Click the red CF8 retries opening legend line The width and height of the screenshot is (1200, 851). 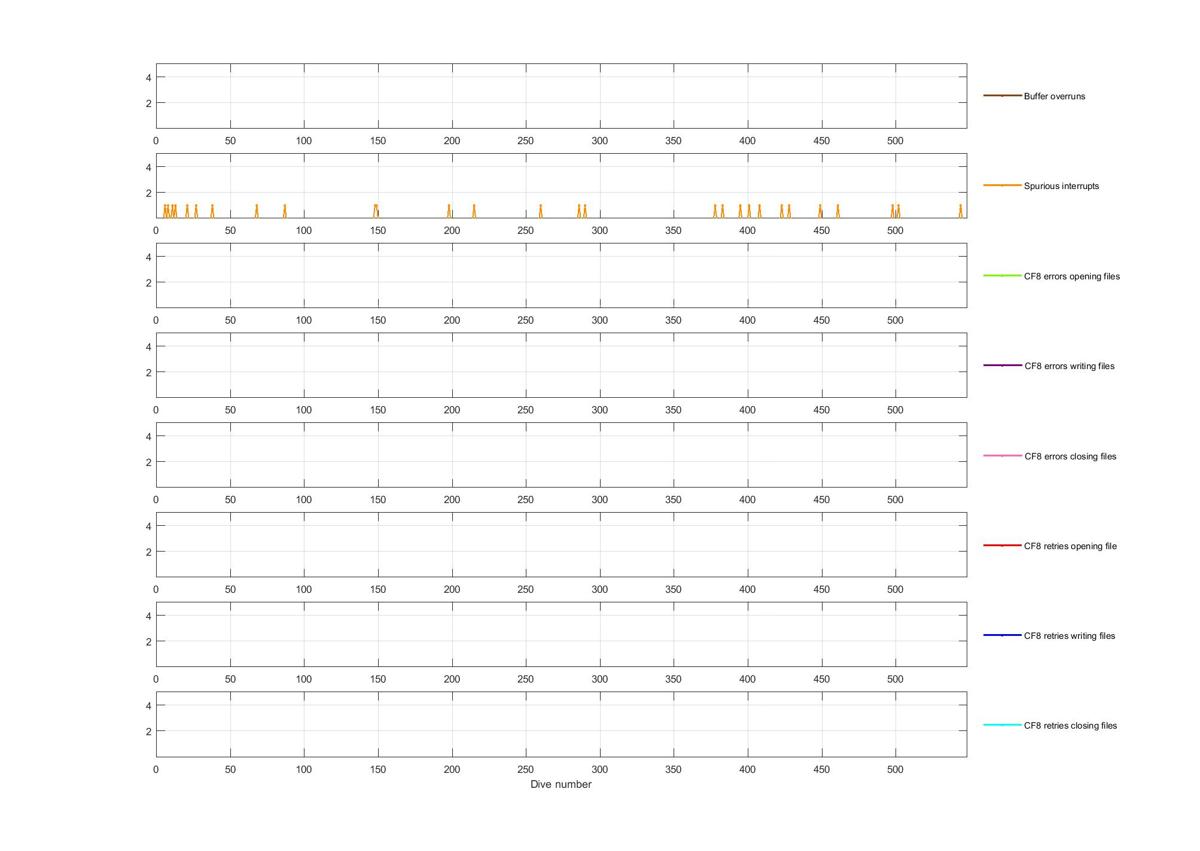1002,546
